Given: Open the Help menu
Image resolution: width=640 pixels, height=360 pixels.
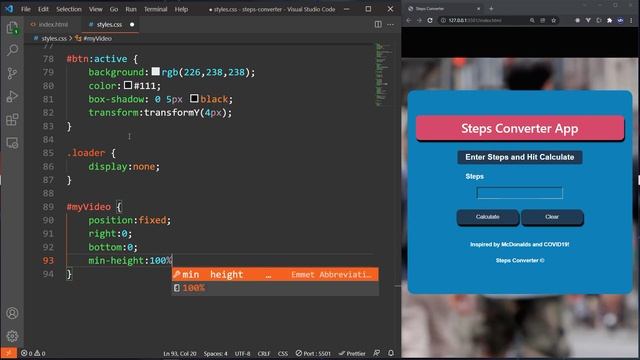Looking at the screenshot, I should click(181, 9).
